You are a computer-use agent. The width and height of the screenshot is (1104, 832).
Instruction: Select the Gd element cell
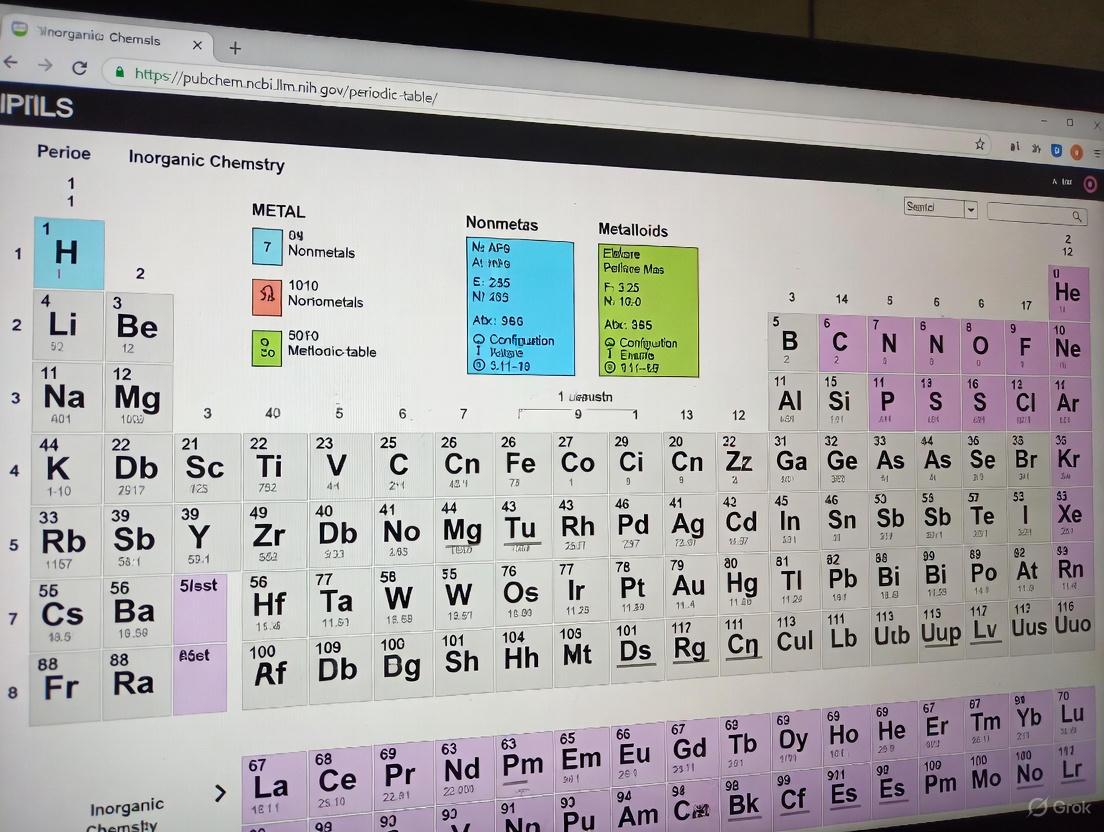[x=691, y=748]
